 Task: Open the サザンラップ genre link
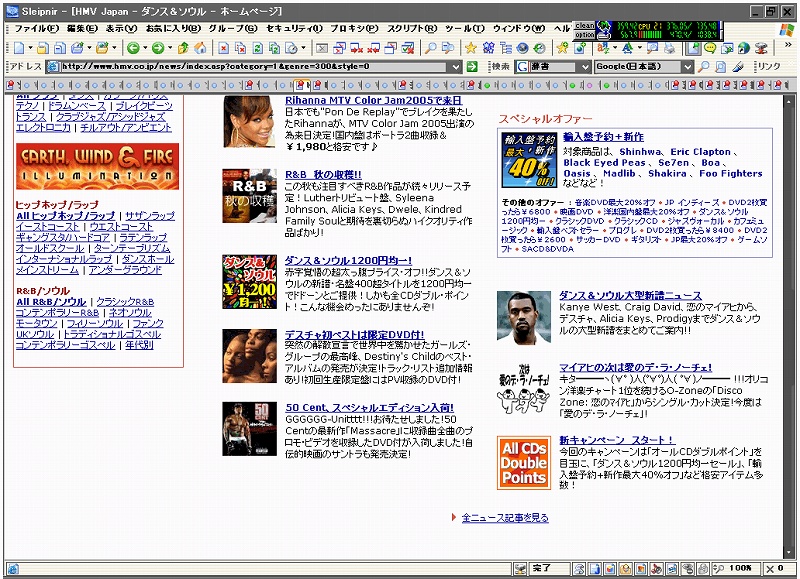[x=150, y=216]
